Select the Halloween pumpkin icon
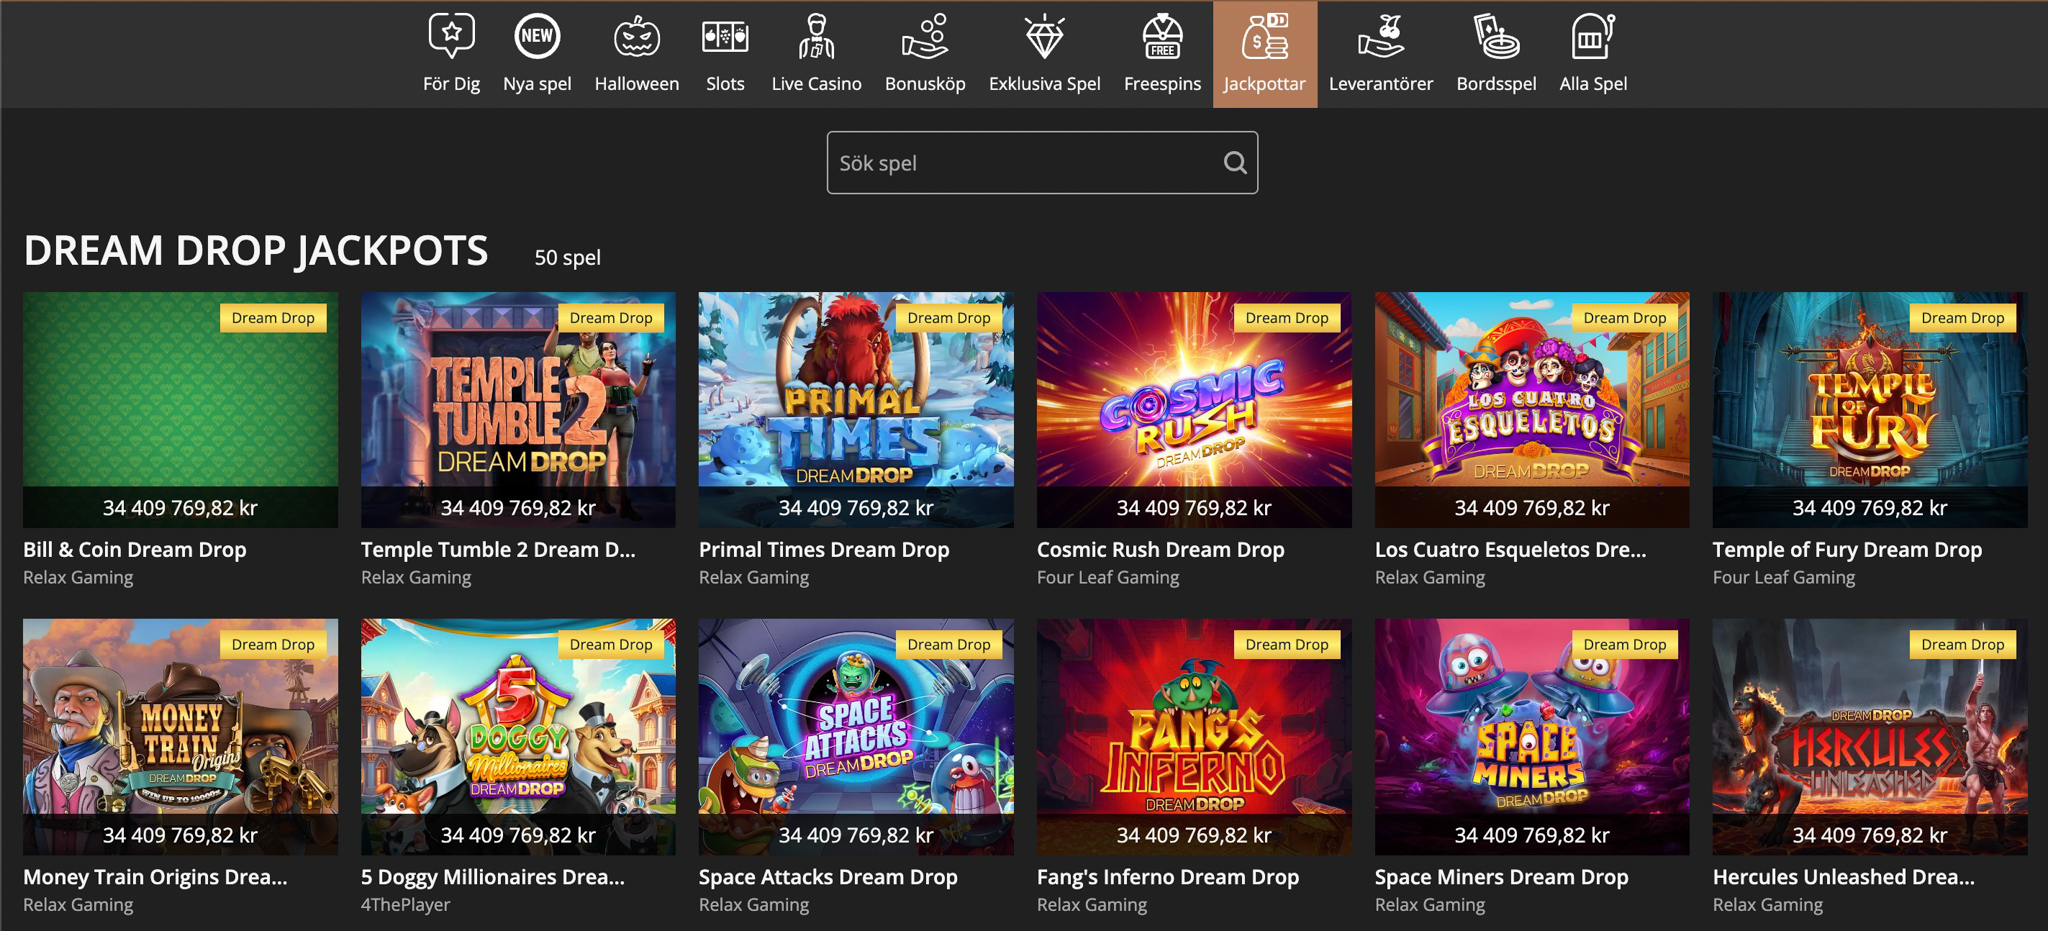Screen dimensions: 2048x931 tap(637, 36)
